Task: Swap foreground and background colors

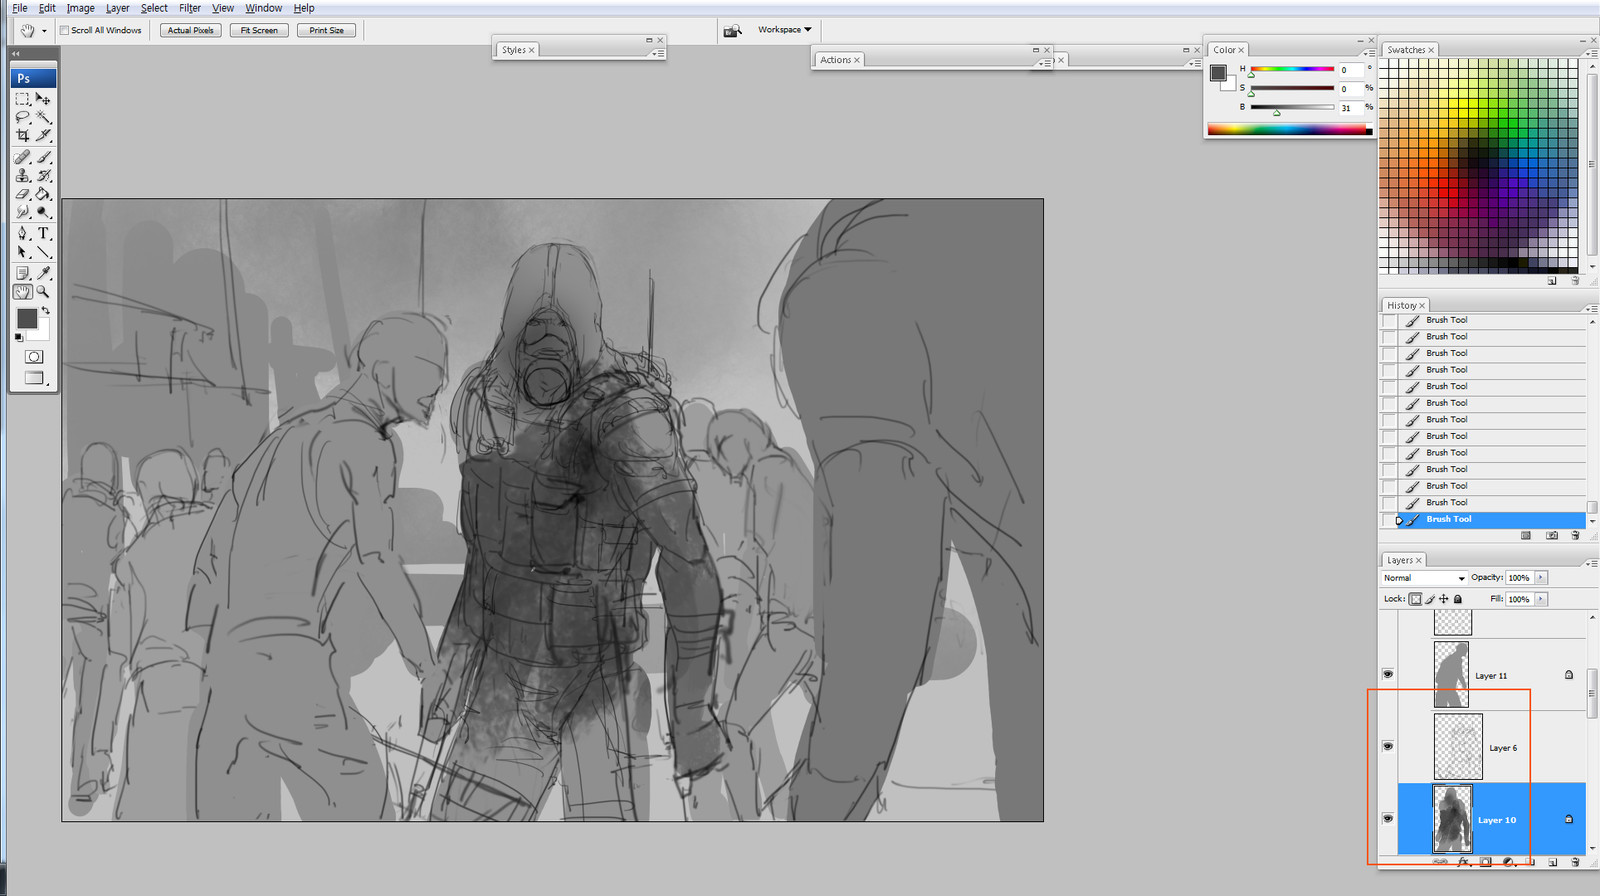Action: [x=46, y=311]
